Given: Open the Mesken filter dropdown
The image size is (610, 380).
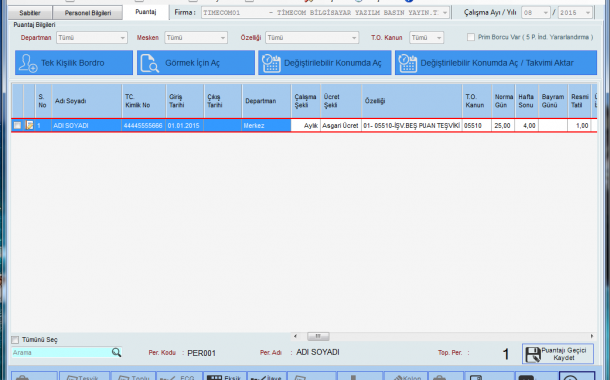Looking at the screenshot, I should pos(196,38).
